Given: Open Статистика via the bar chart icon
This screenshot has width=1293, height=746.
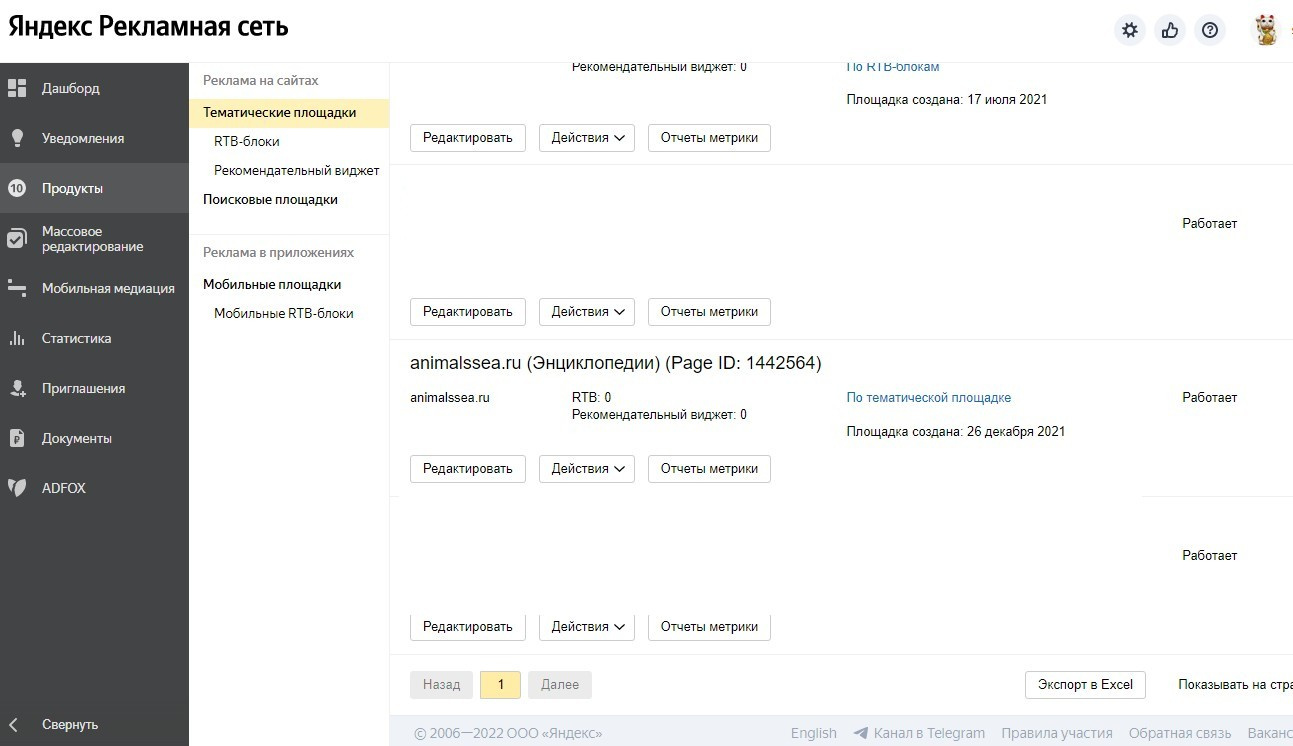Looking at the screenshot, I should pyautogui.click(x=17, y=338).
